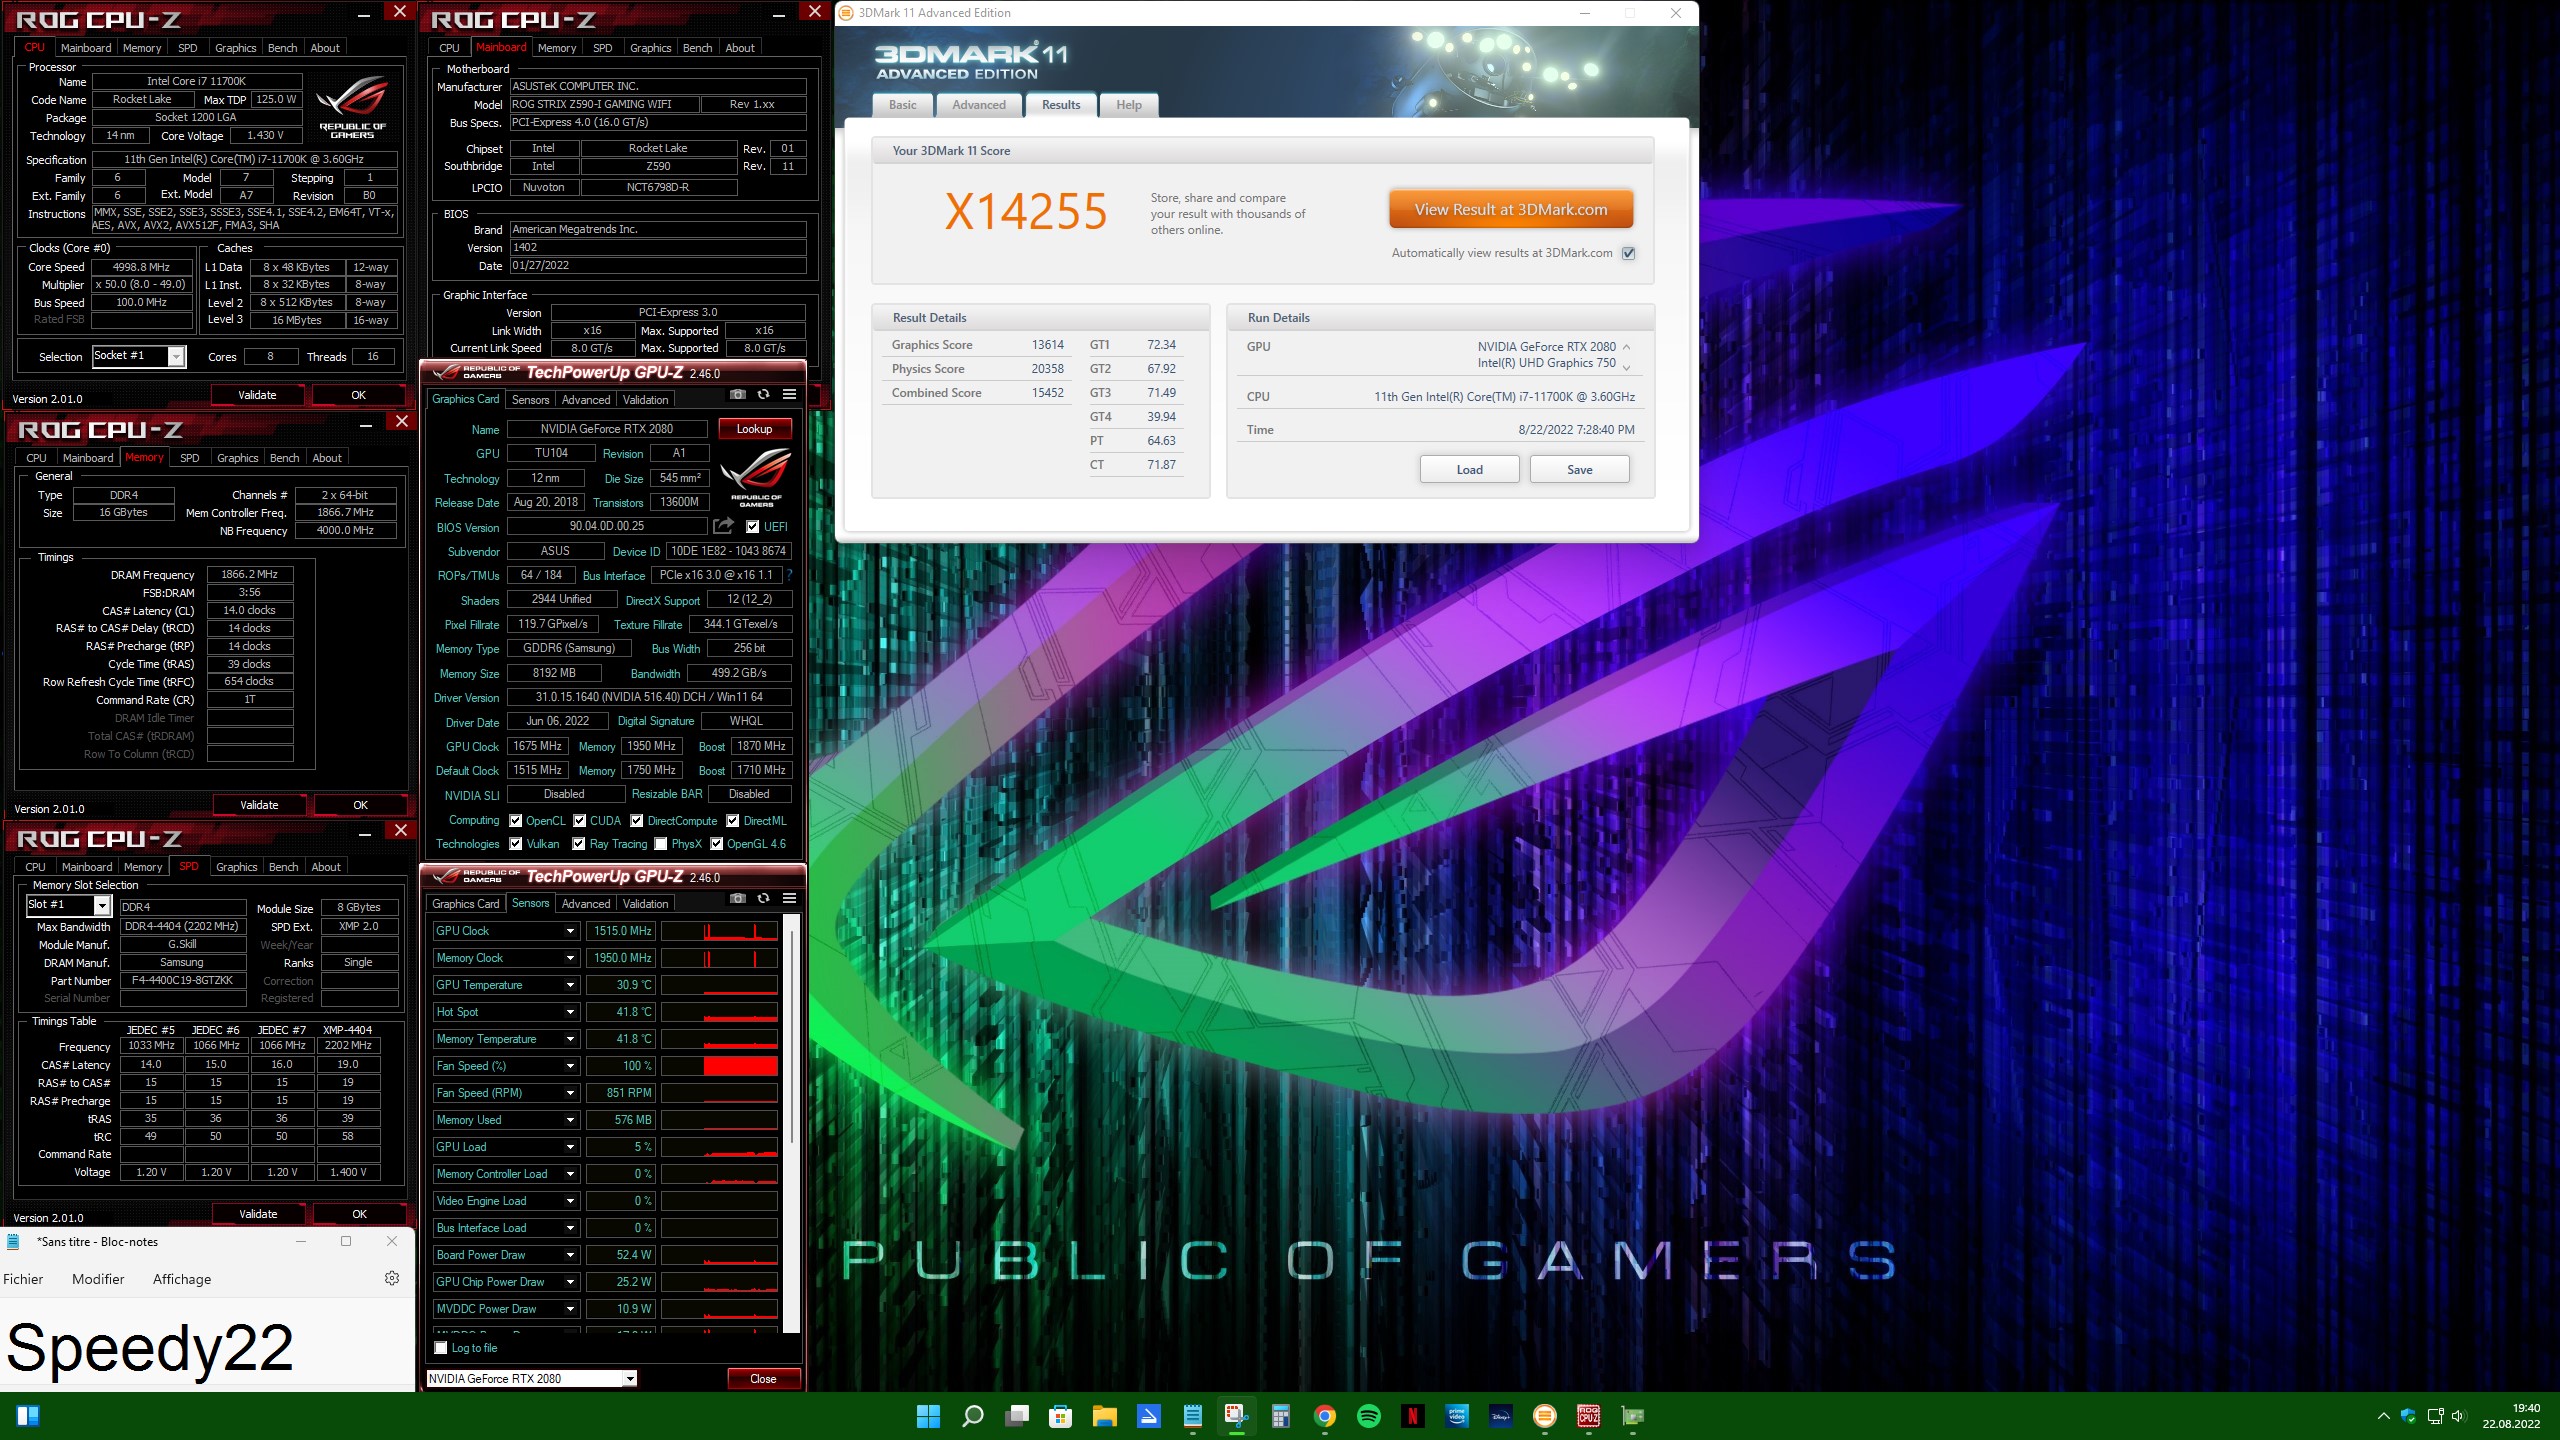Open Prime Video from taskbar
Image resolution: width=2560 pixels, height=1440 pixels.
click(x=1457, y=1416)
